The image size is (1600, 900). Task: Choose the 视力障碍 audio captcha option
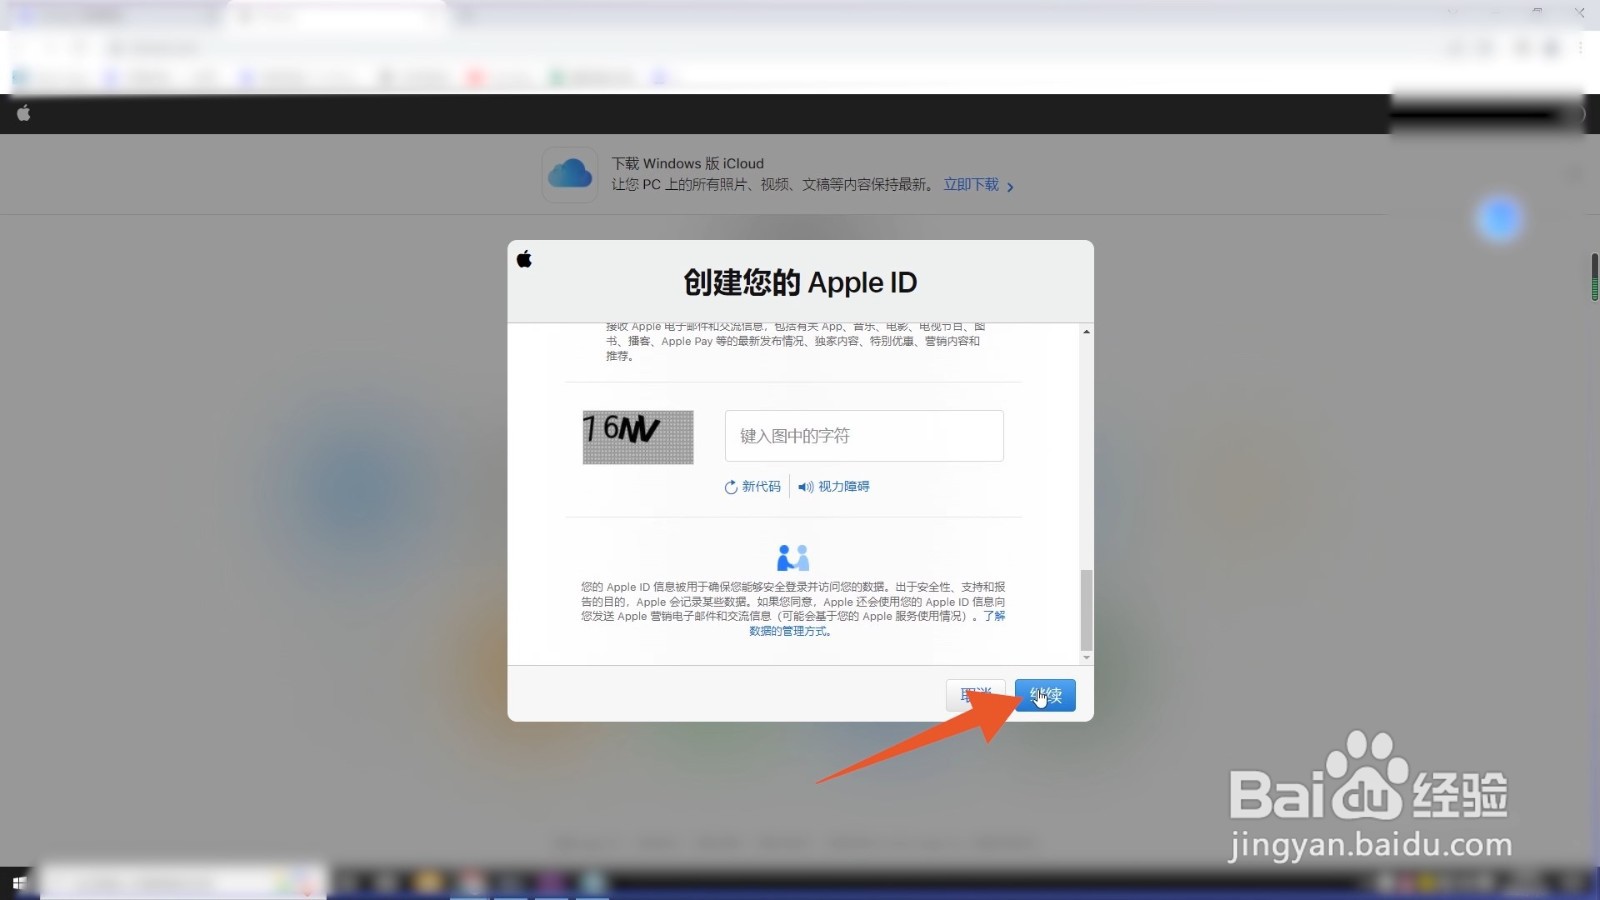click(834, 487)
